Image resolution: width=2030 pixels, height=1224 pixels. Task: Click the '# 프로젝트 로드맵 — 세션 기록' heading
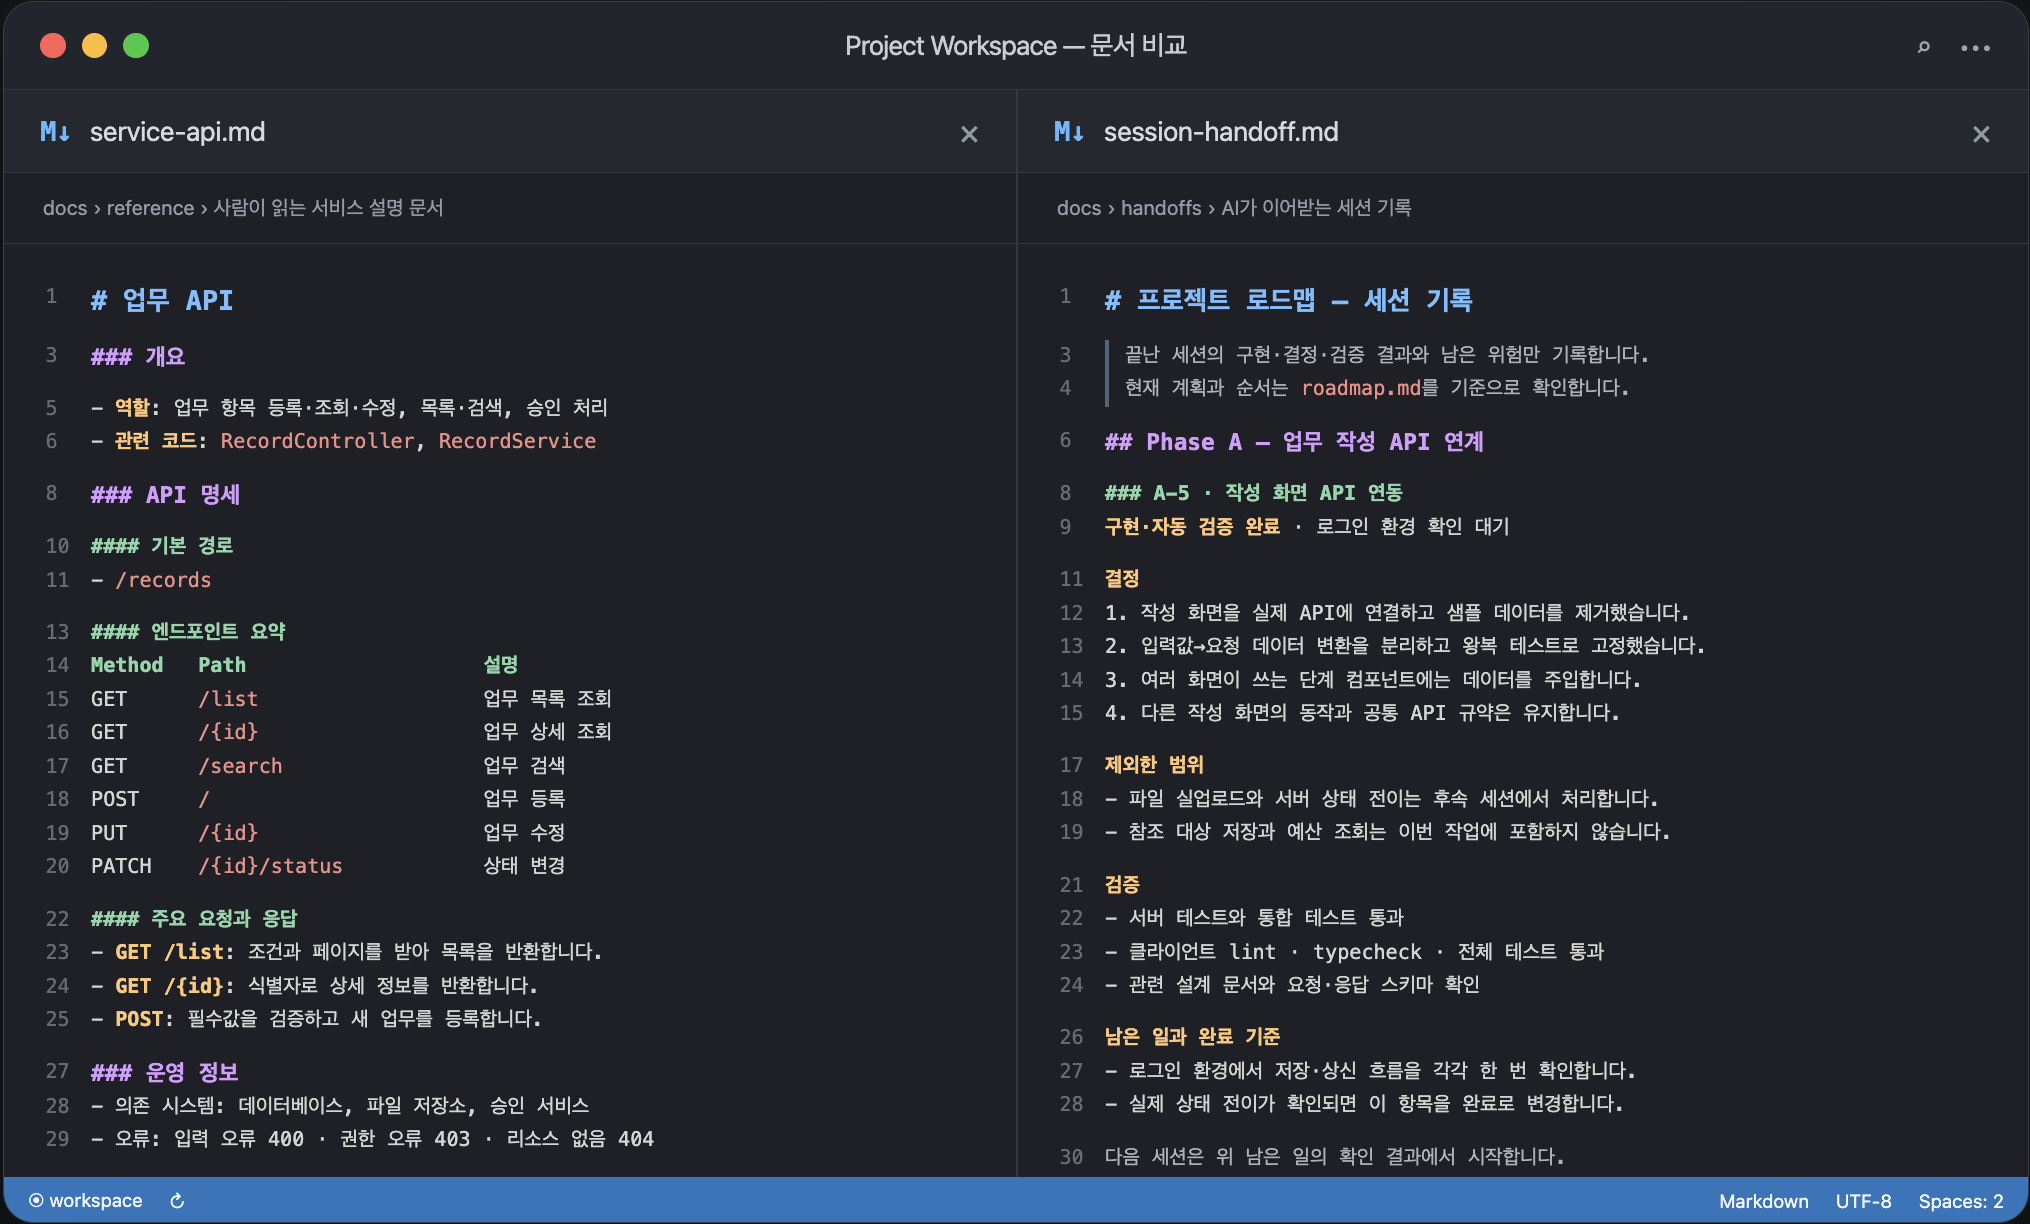(1288, 300)
